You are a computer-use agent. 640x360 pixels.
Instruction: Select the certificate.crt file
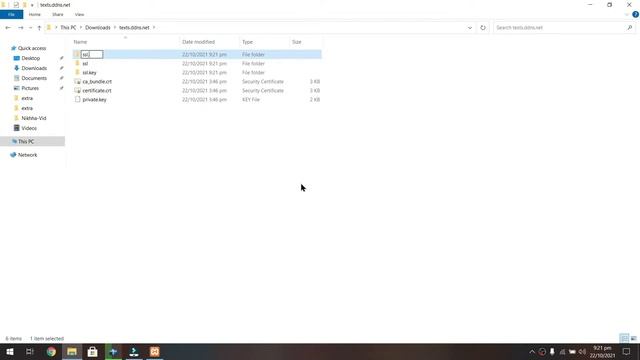coord(97,91)
